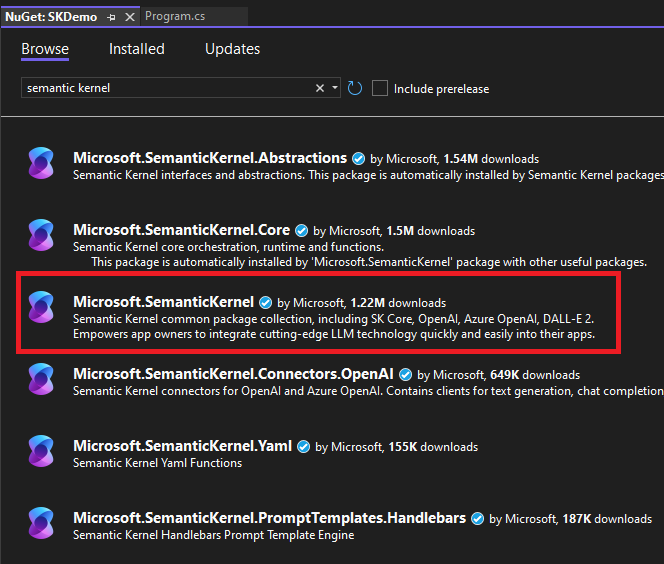Switch to the Installed tab
Image resolution: width=664 pixels, height=564 pixels.
click(137, 49)
